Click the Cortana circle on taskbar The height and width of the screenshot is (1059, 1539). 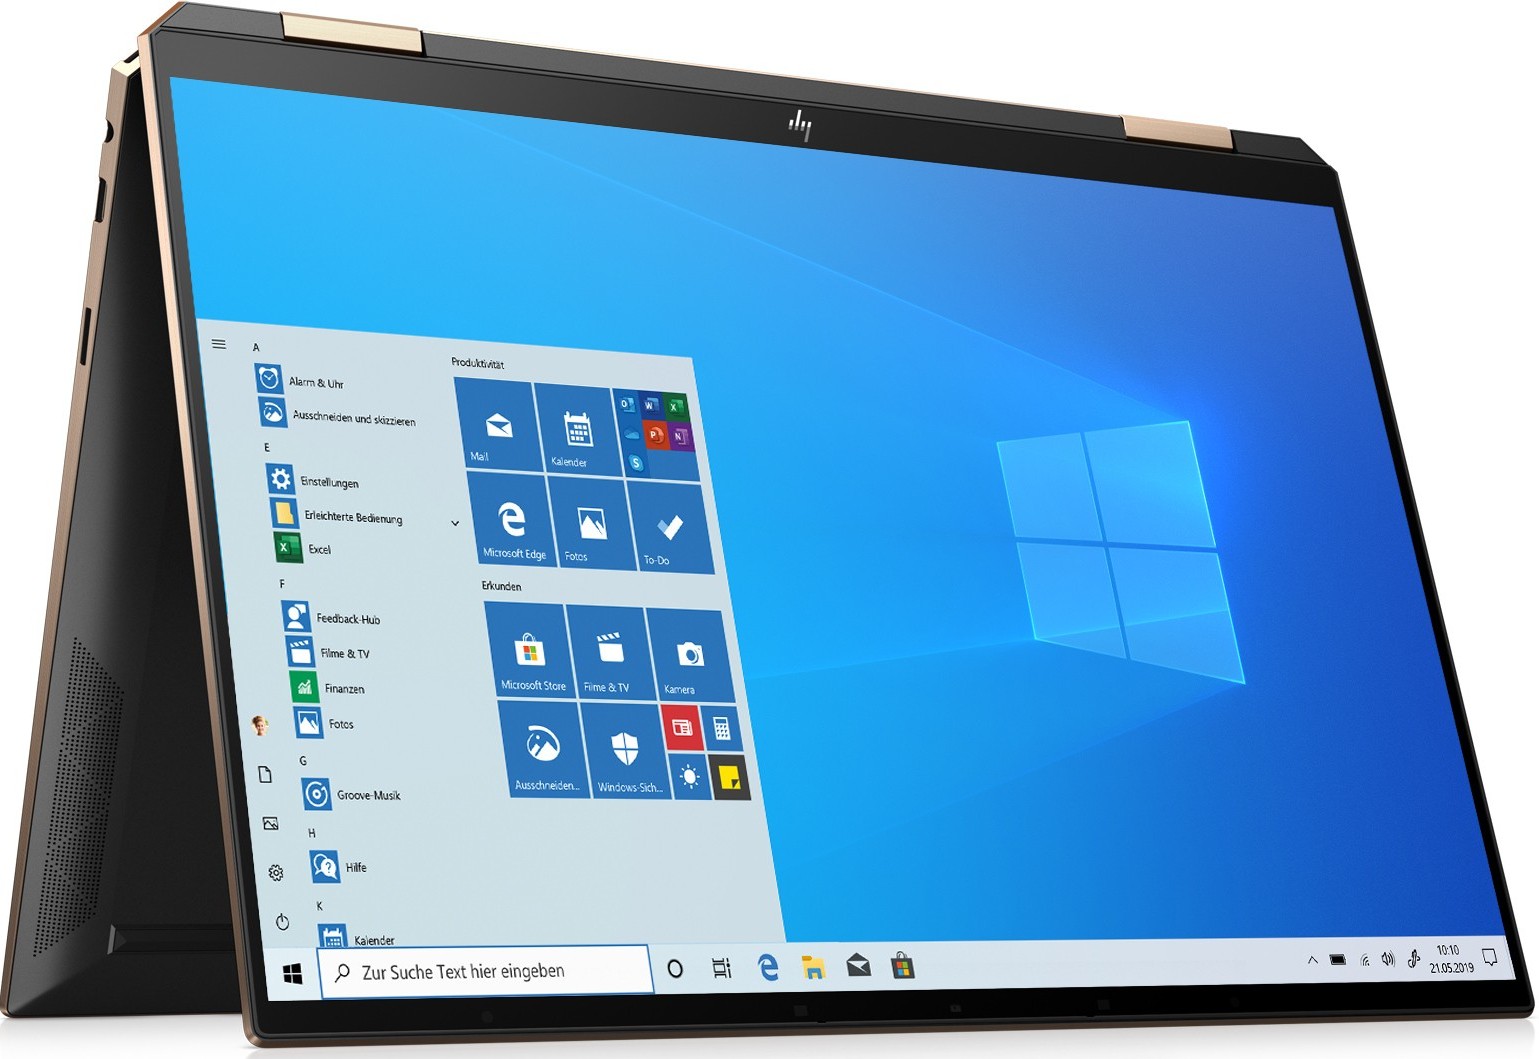click(675, 968)
